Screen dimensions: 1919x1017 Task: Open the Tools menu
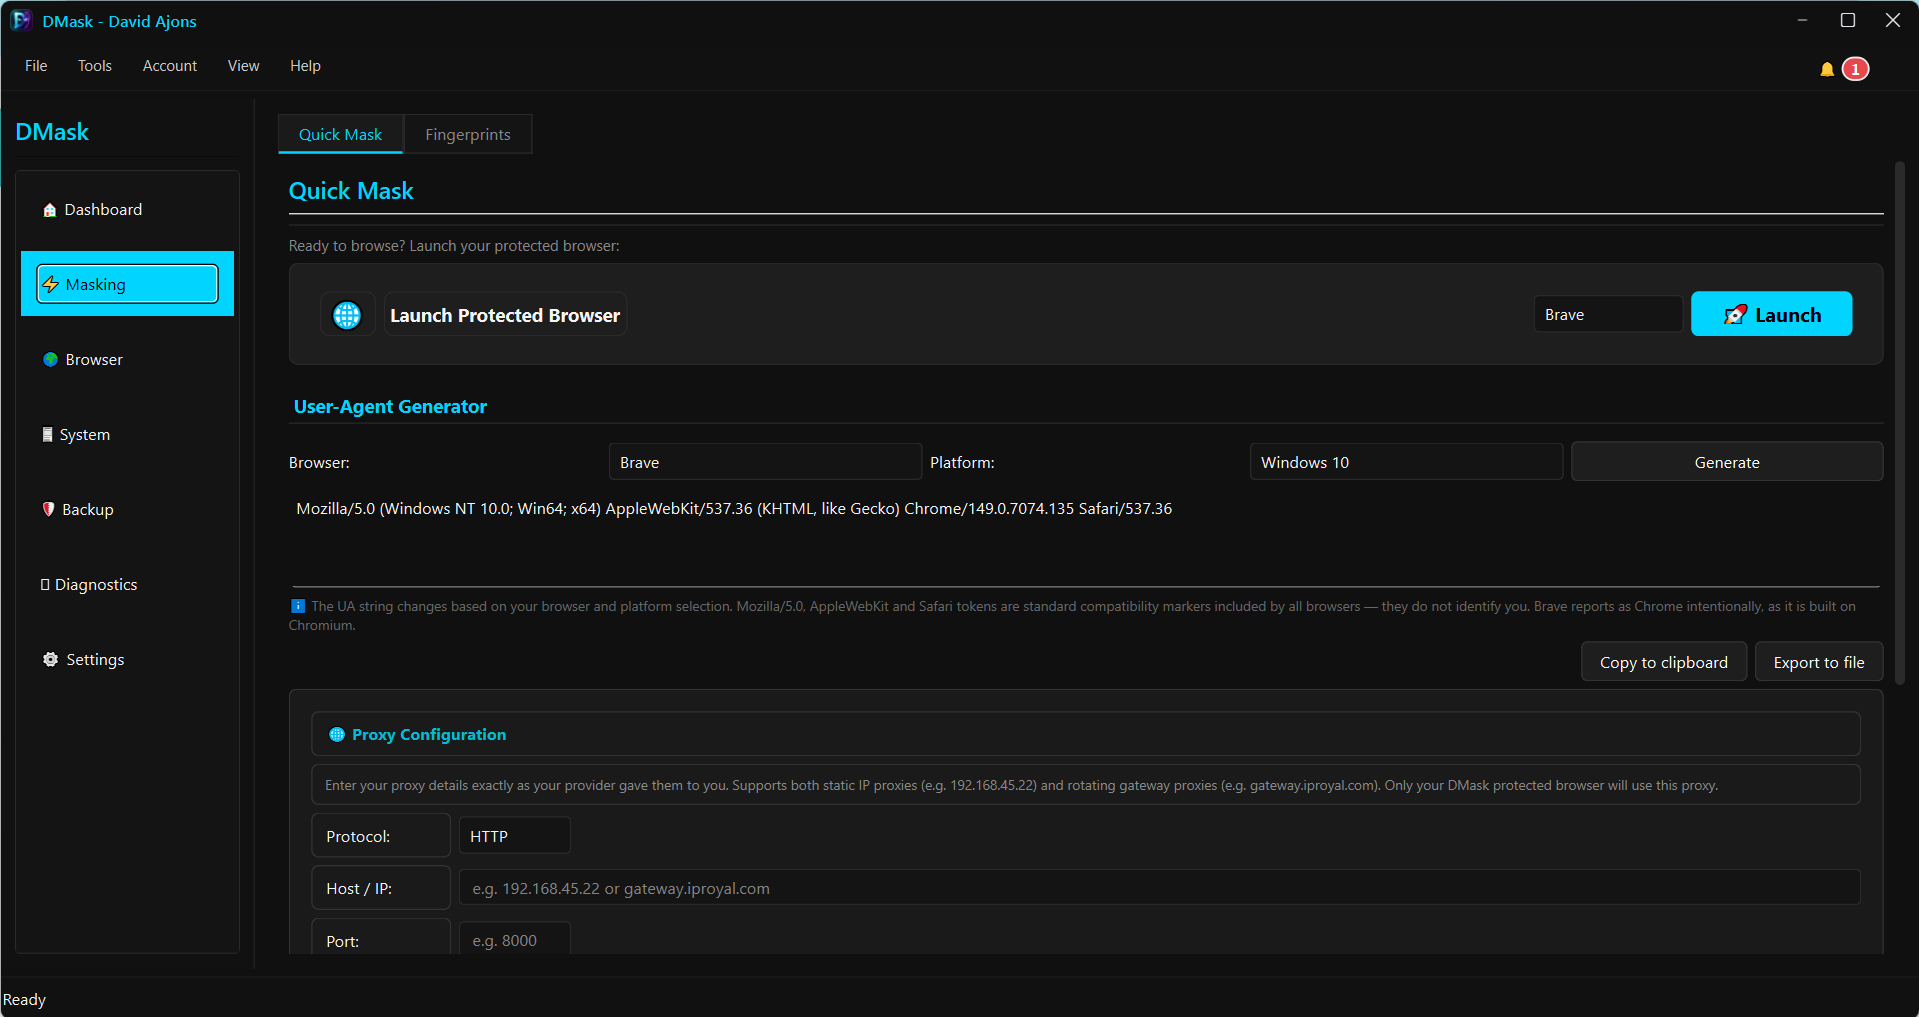click(95, 66)
